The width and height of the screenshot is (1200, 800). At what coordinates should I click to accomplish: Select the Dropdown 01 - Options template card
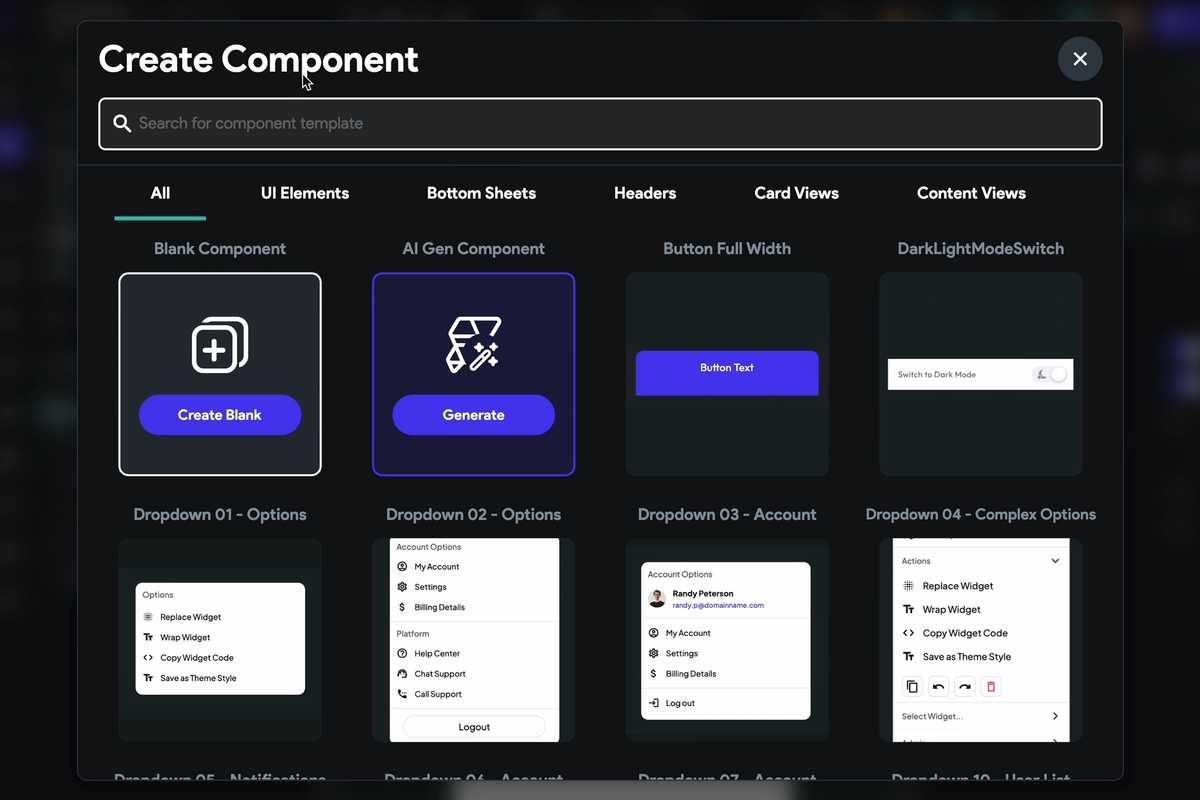(x=220, y=640)
